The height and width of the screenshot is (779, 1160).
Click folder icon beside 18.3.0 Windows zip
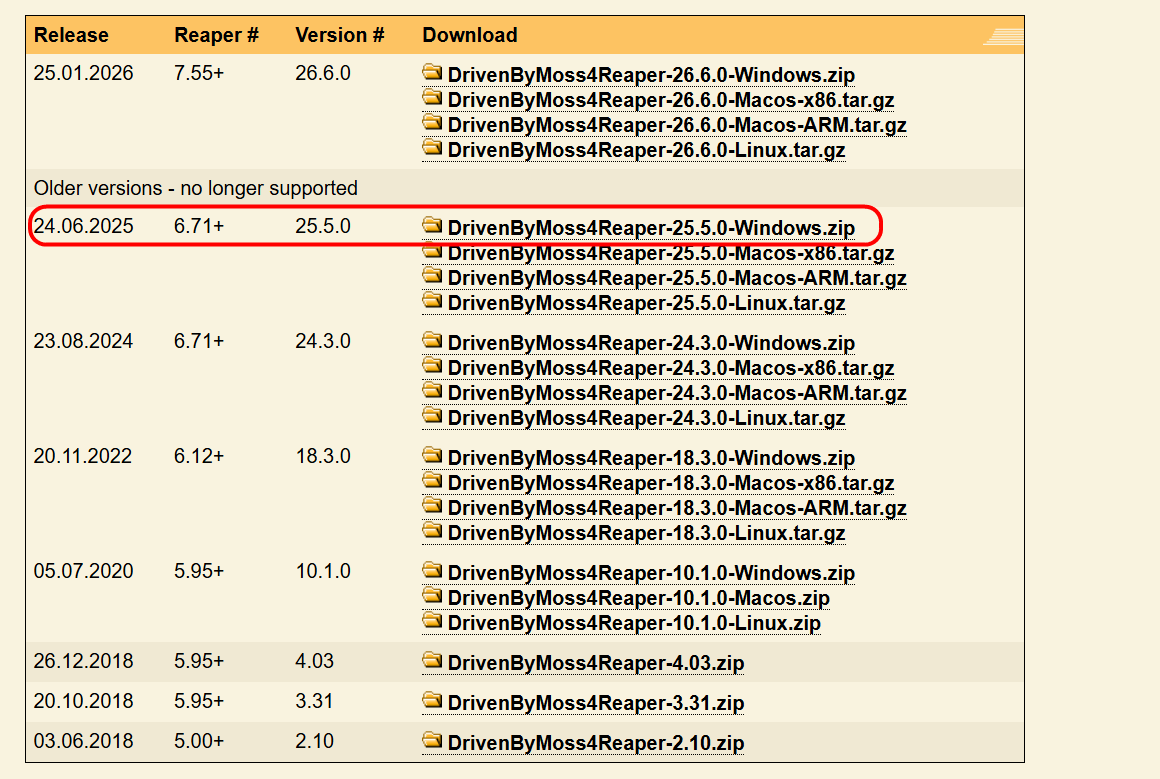click(x=432, y=456)
